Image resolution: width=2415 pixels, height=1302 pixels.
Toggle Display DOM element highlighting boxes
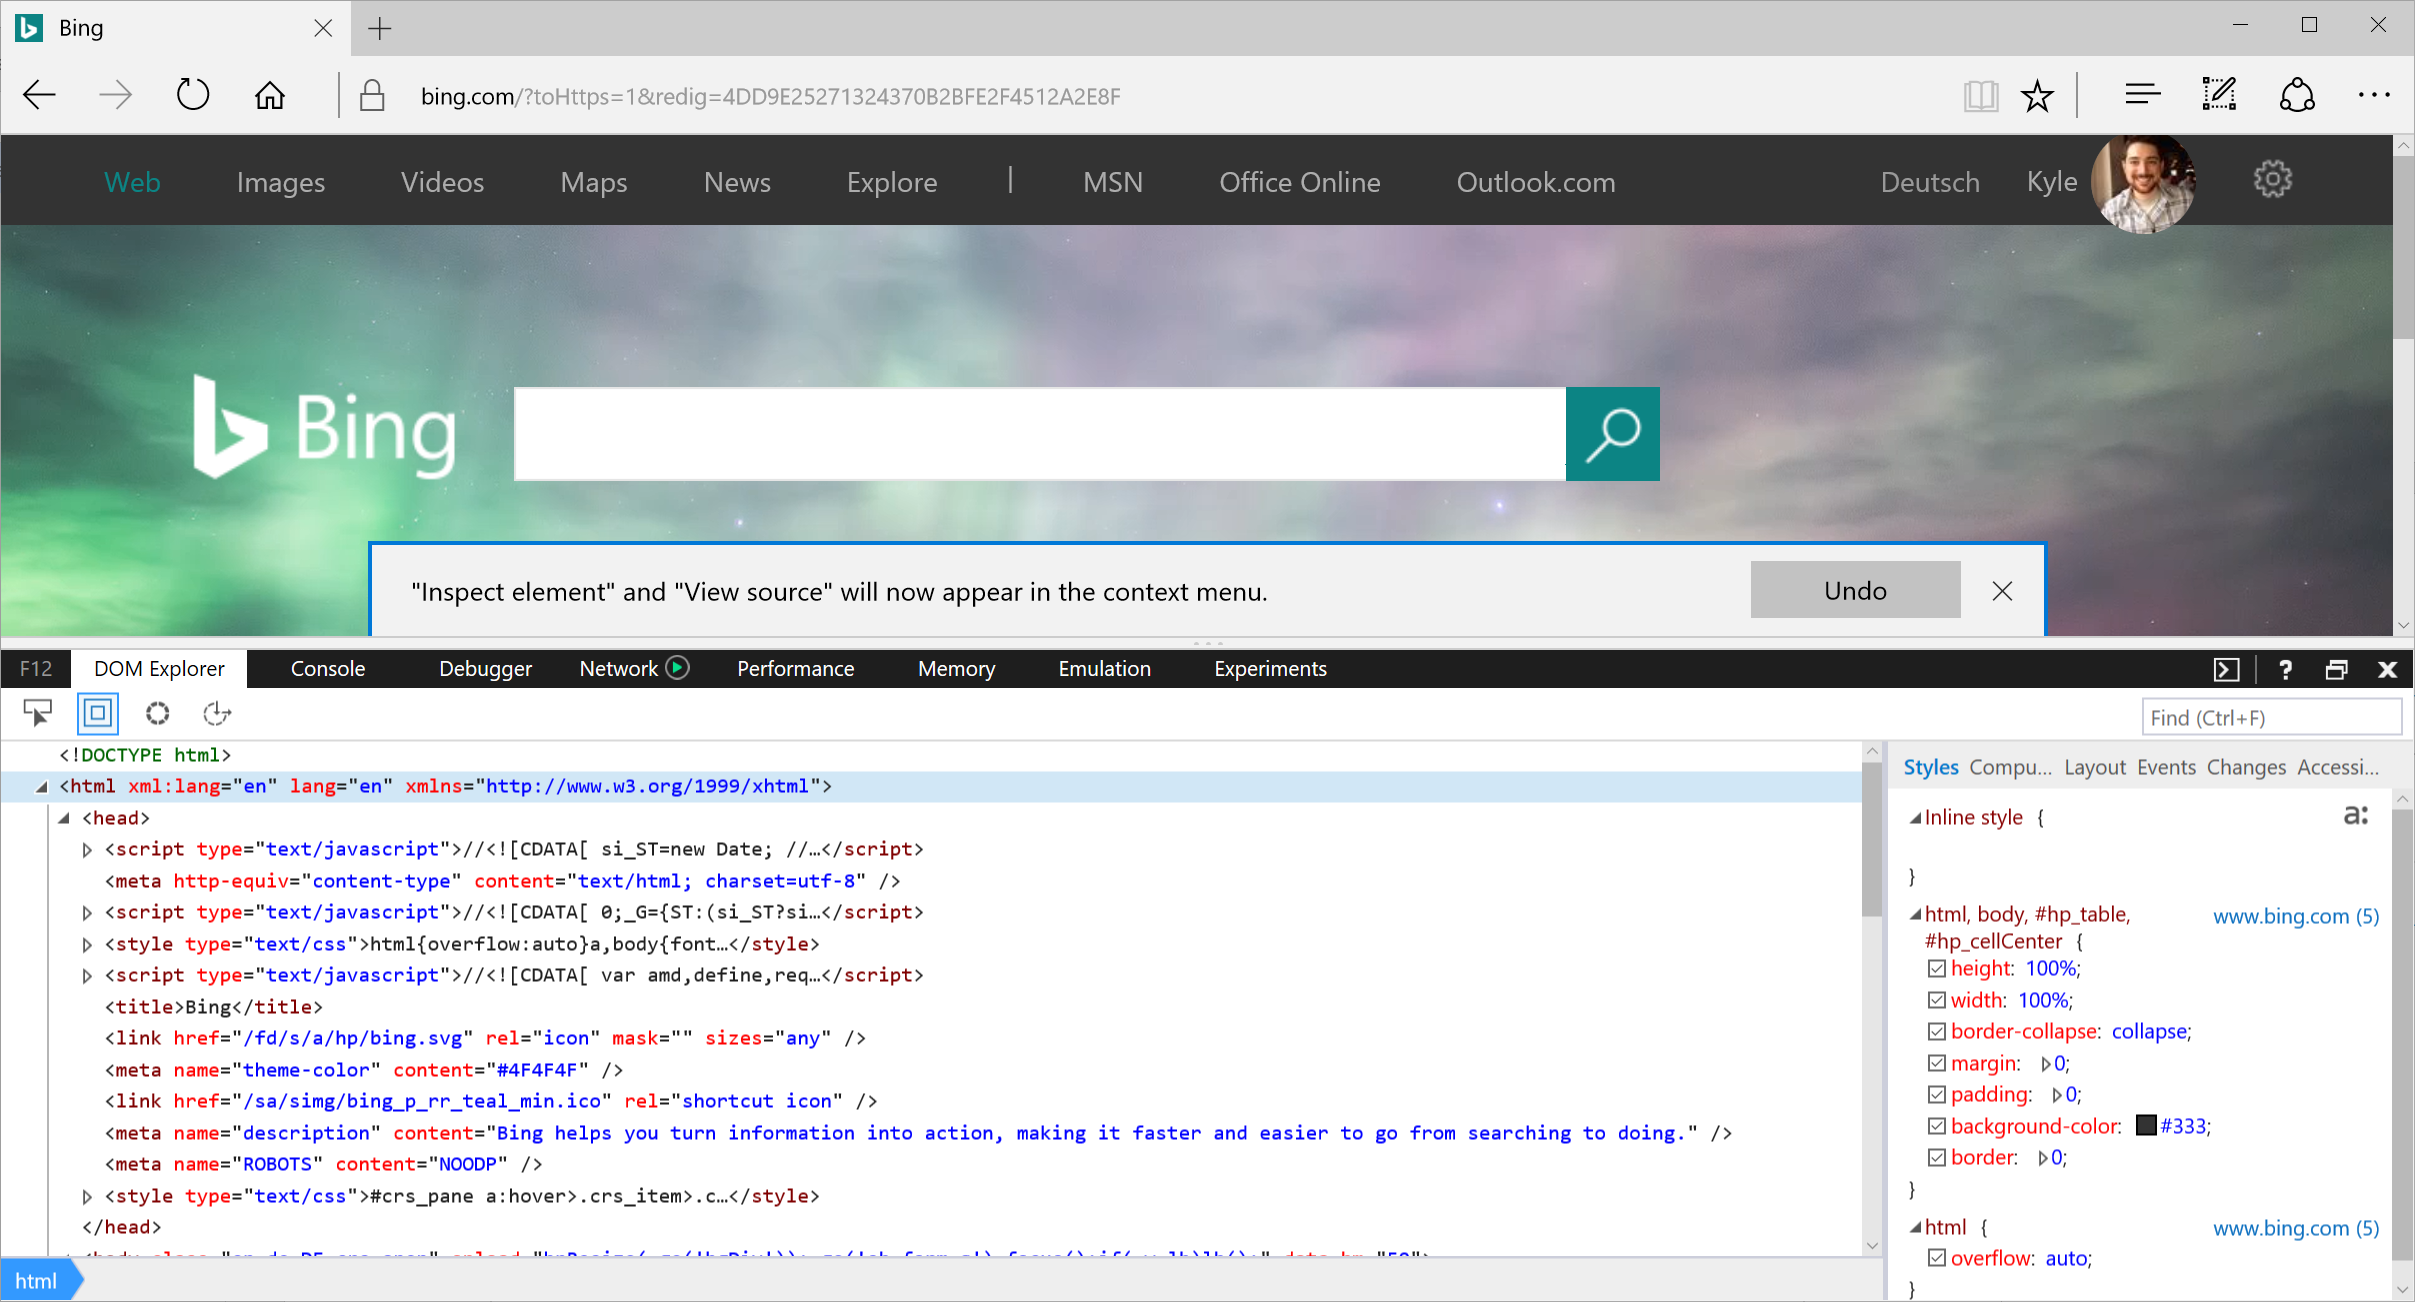(98, 713)
